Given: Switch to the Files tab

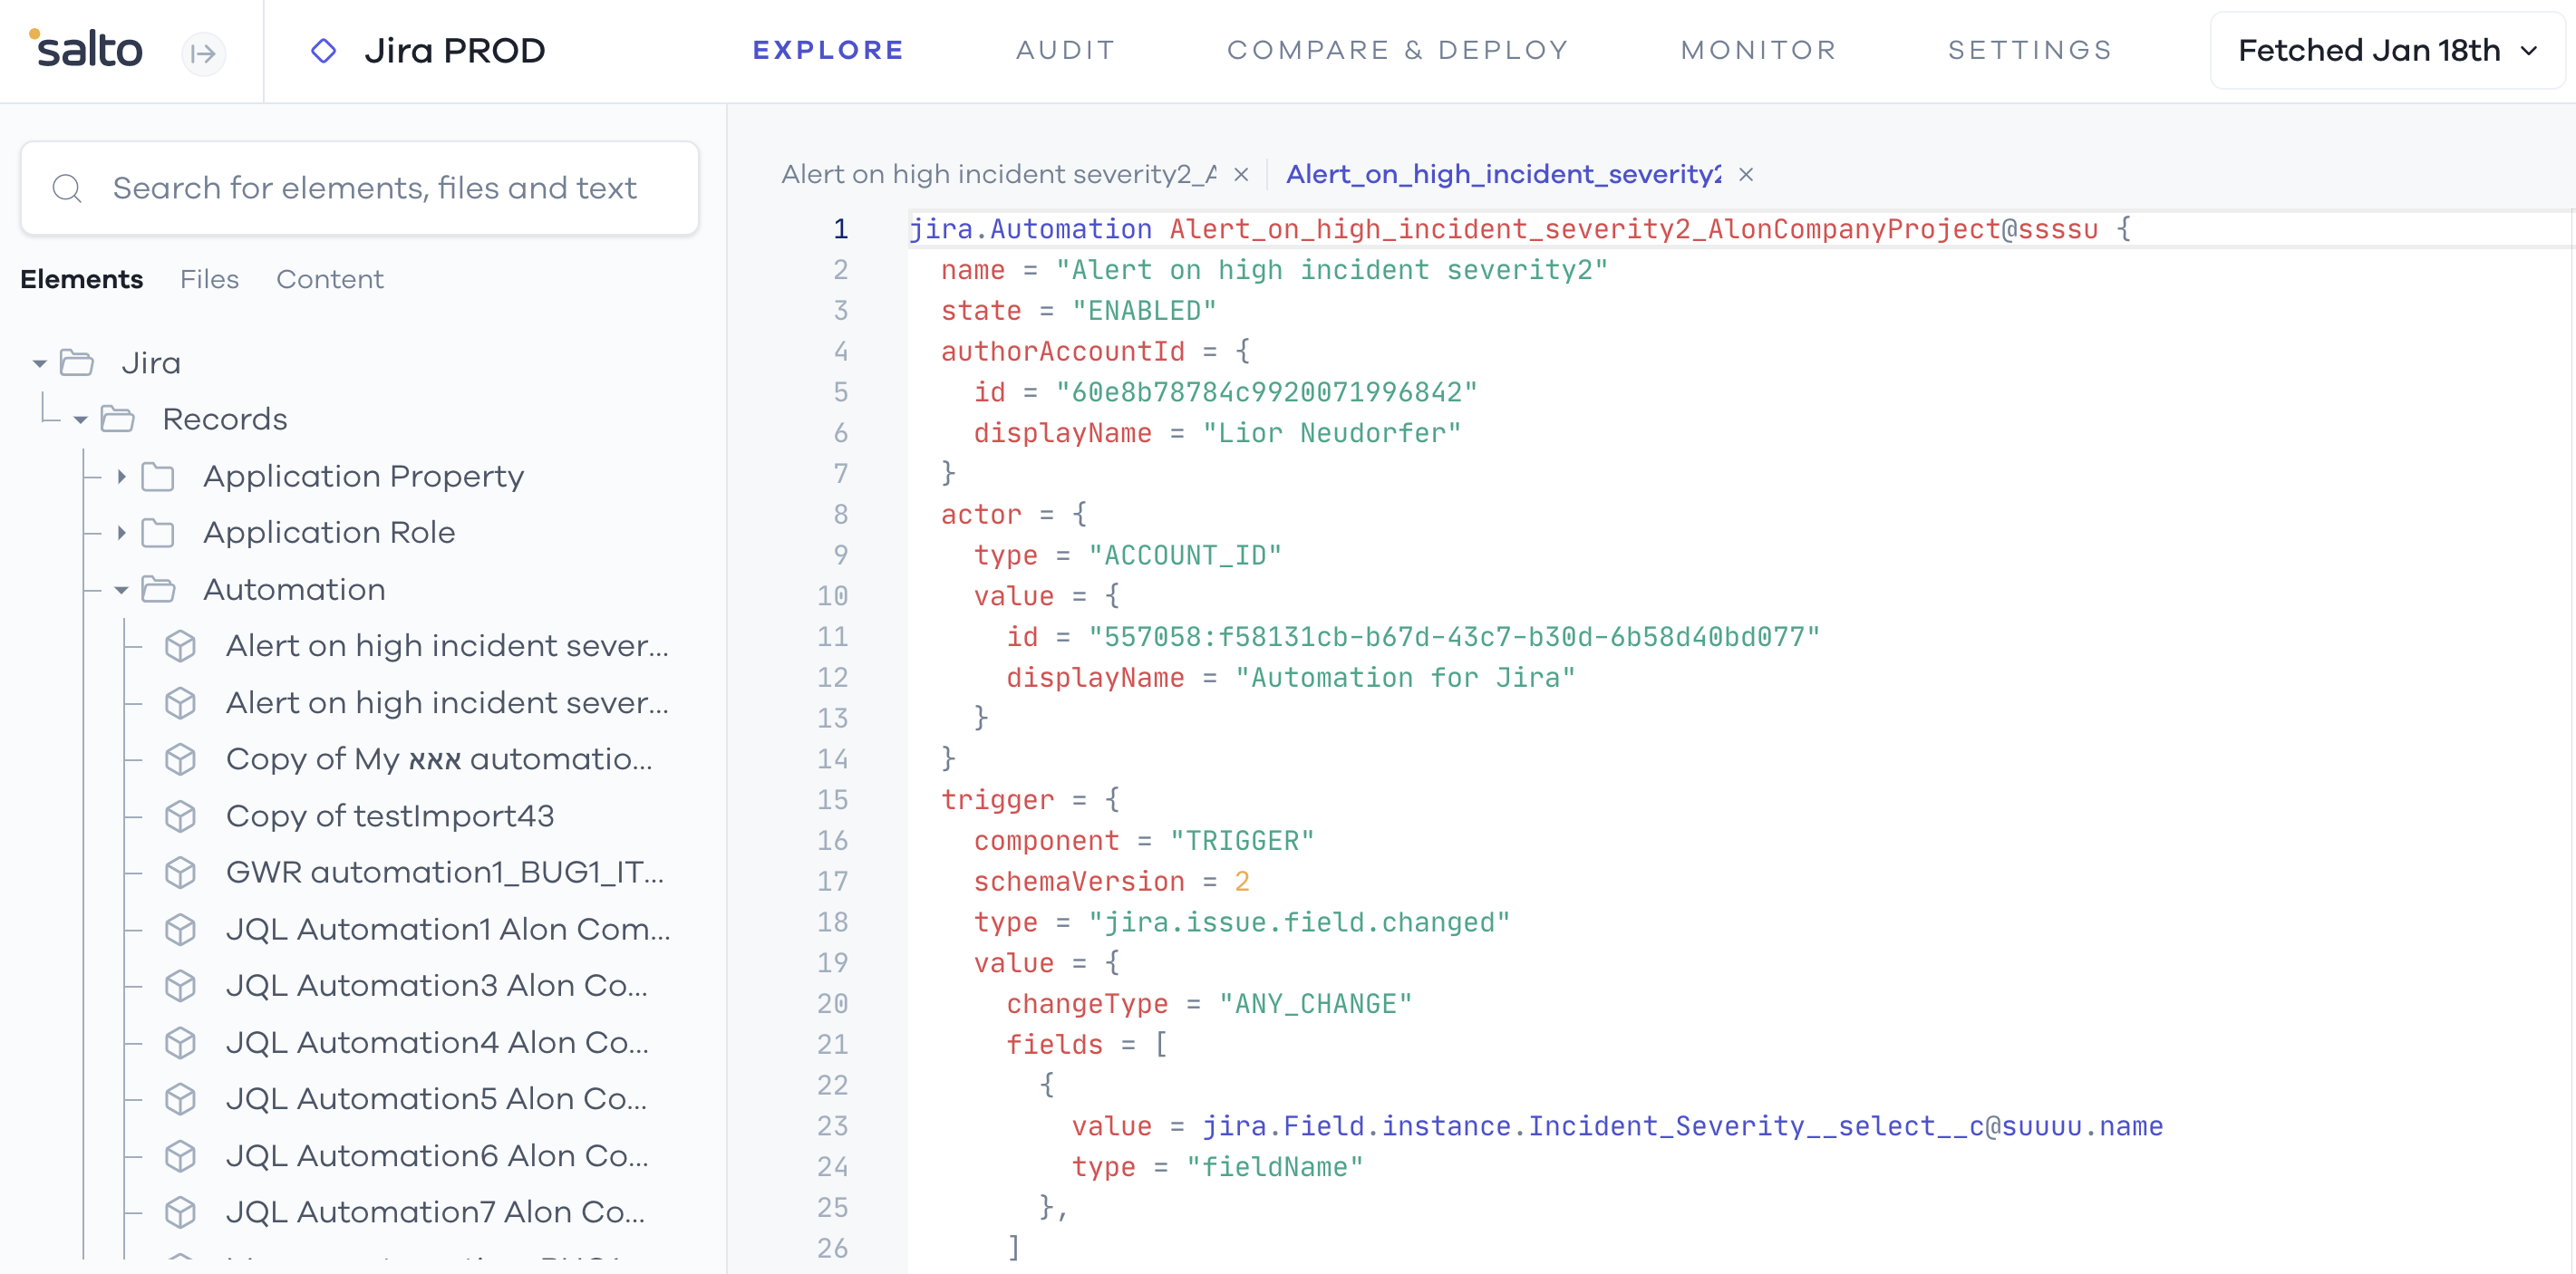Looking at the screenshot, I should [209, 279].
